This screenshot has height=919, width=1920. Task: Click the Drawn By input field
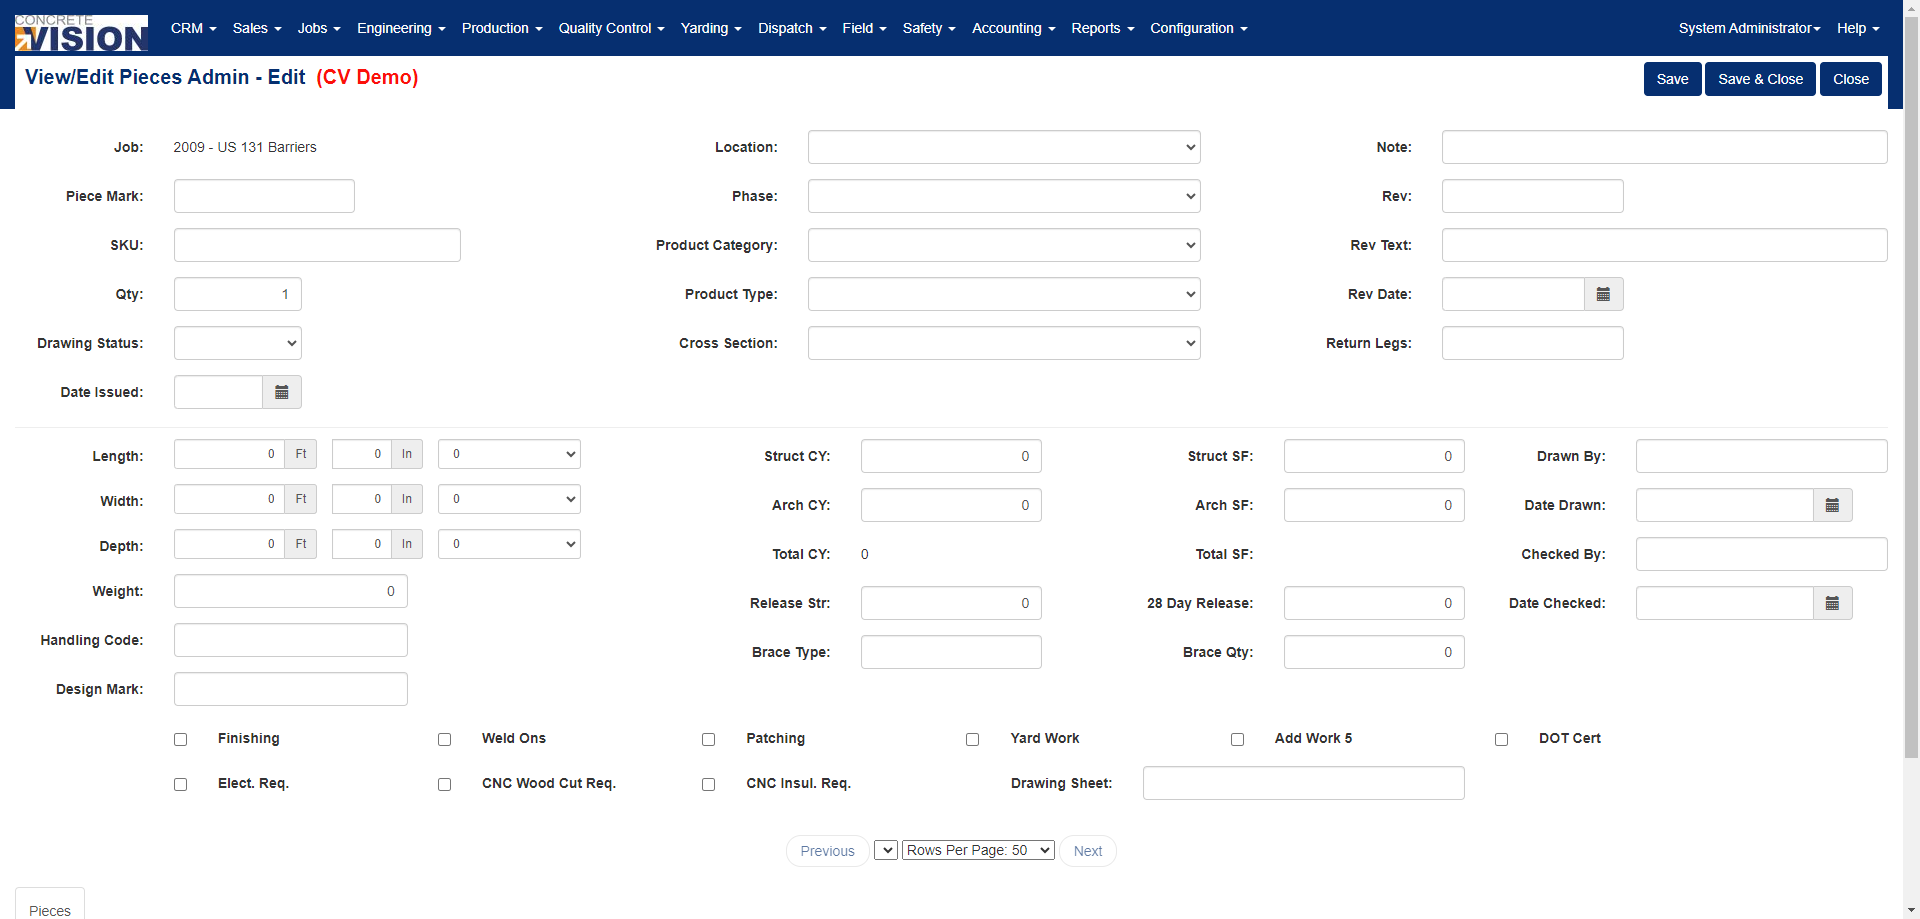click(x=1761, y=456)
